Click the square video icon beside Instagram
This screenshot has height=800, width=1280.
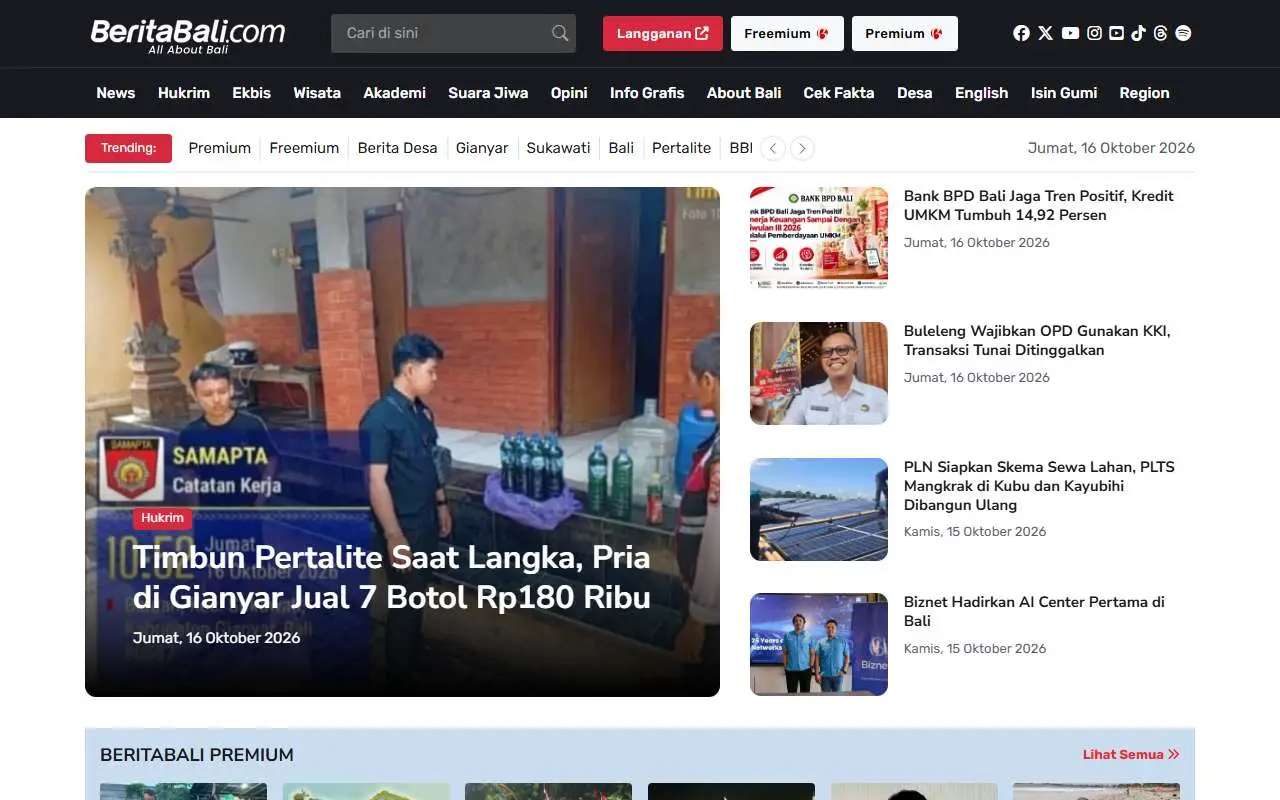(x=1116, y=33)
